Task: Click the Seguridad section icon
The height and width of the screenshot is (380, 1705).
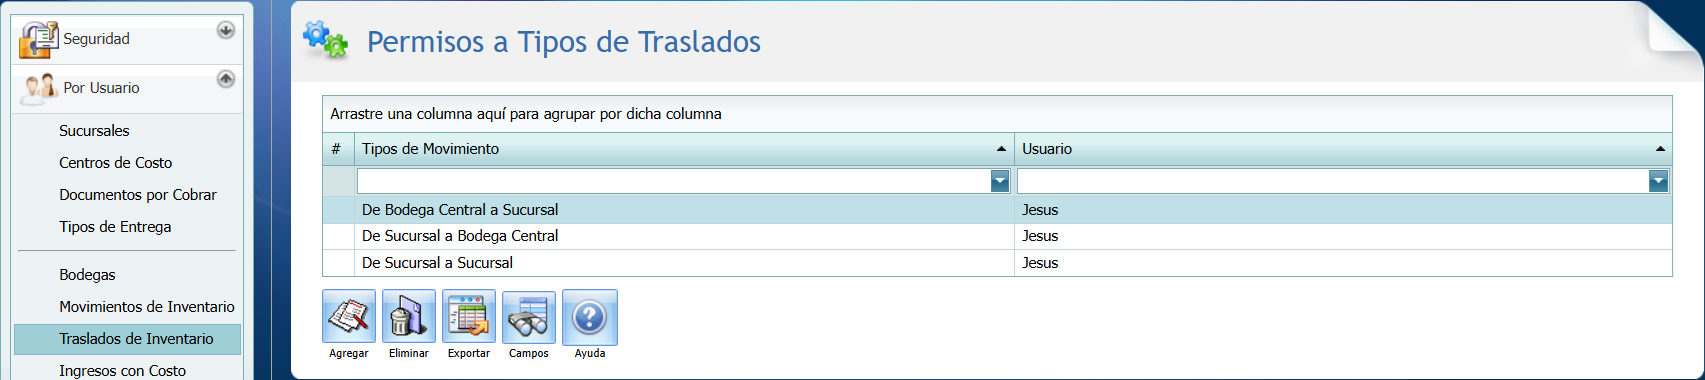Action: pos(39,39)
